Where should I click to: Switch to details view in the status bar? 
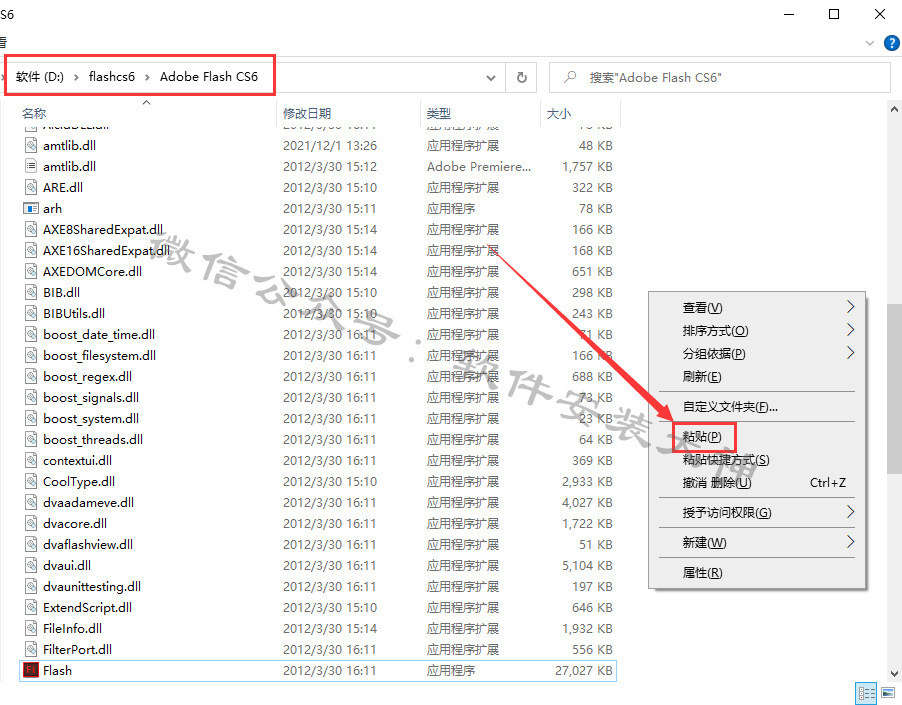(x=866, y=693)
